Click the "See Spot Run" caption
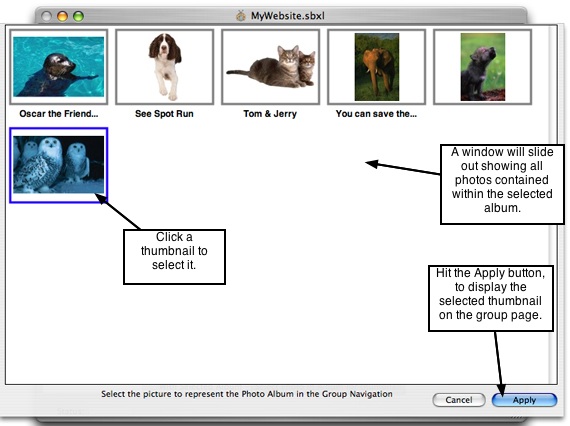 click(x=164, y=114)
